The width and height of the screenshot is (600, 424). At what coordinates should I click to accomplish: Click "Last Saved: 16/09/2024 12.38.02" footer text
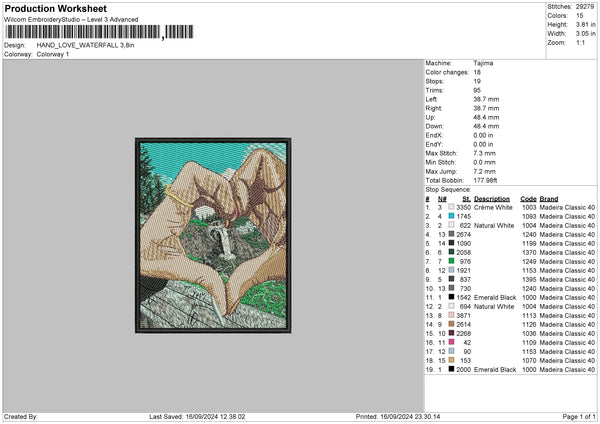pos(197,416)
